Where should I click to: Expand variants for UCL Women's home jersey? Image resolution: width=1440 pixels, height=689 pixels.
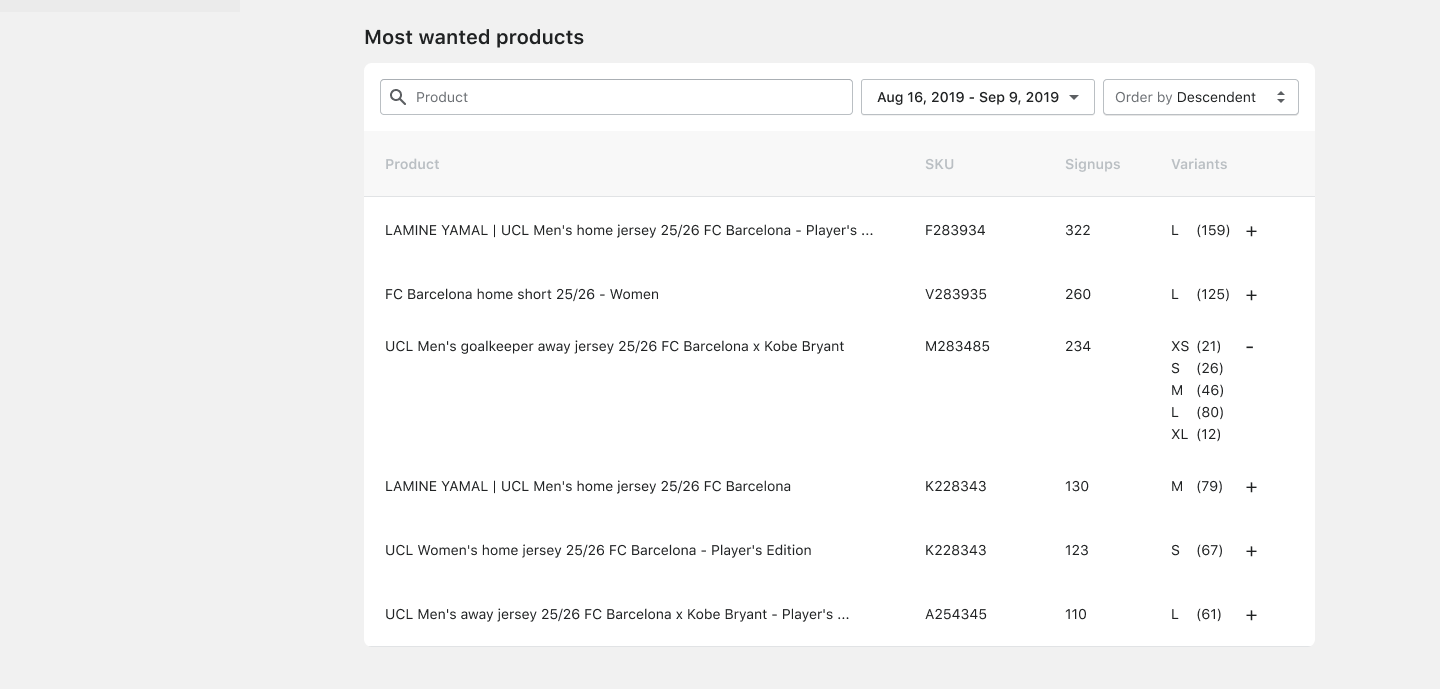pos(1251,551)
